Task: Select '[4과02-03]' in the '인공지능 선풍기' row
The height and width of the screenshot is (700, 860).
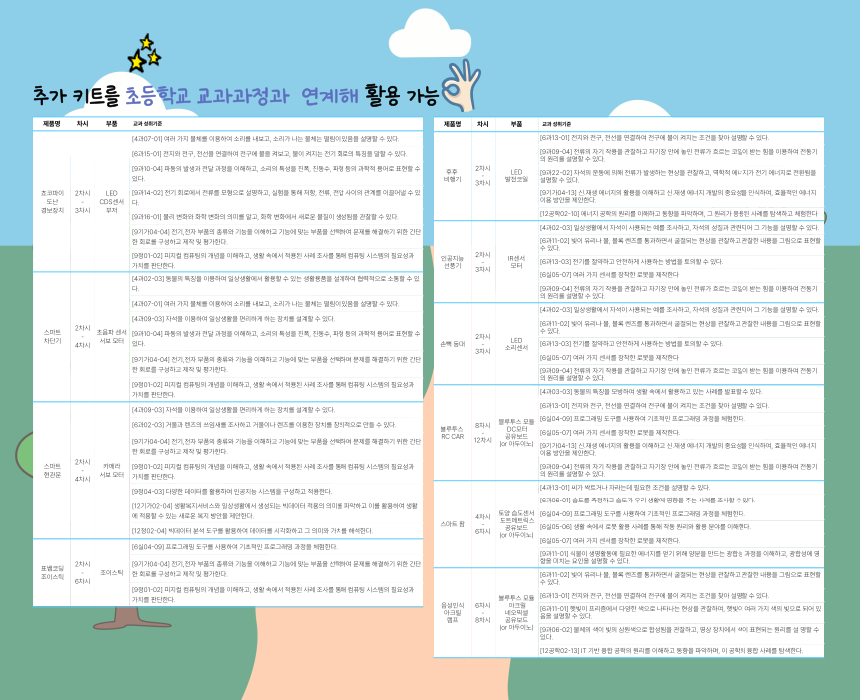Action: [x=679, y=228]
